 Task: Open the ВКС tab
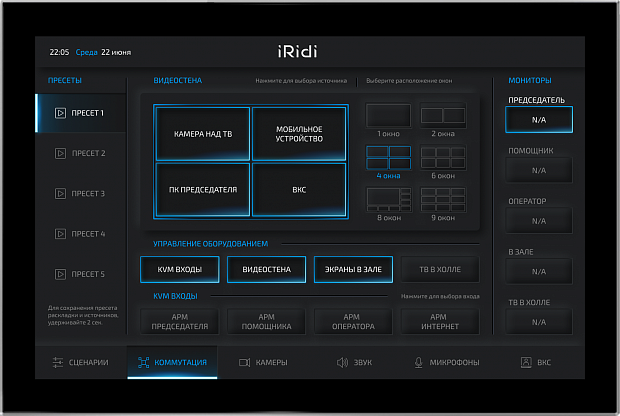tap(537, 362)
